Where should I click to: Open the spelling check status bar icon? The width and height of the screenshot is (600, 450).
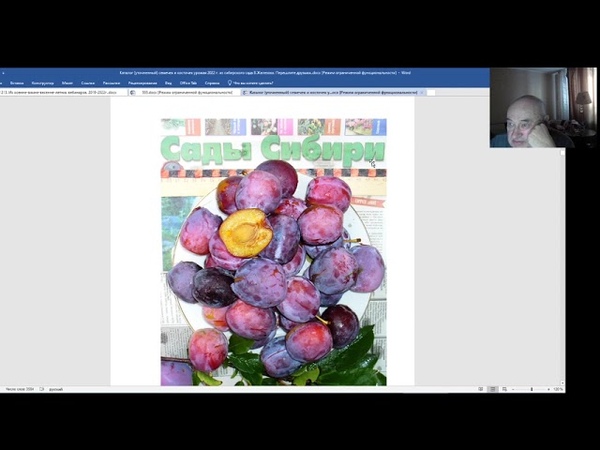pos(42,389)
